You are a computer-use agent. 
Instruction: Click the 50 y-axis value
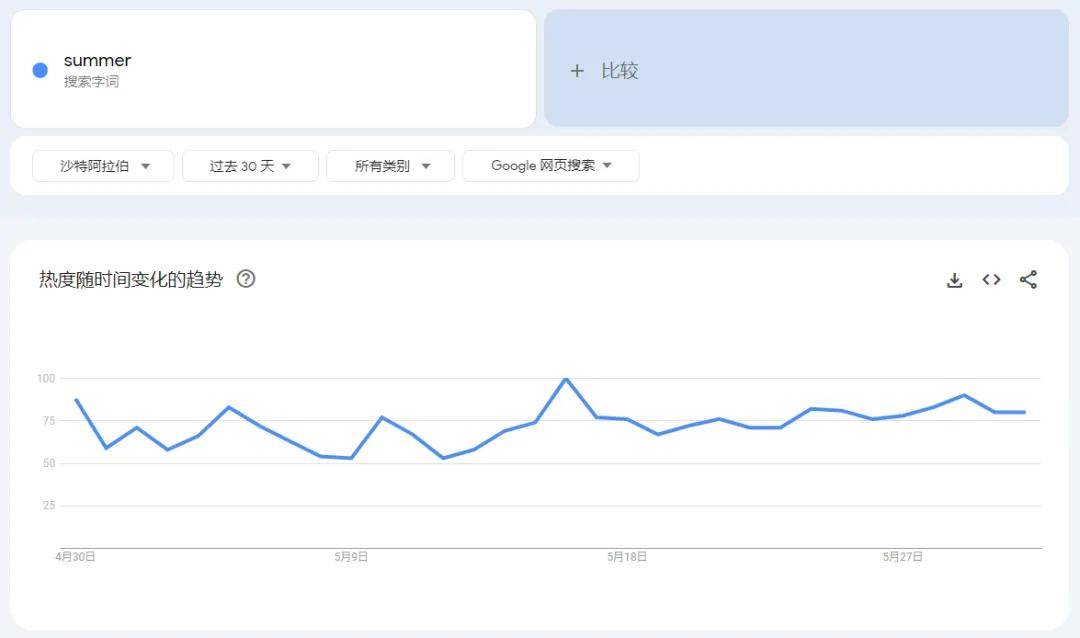pos(48,463)
